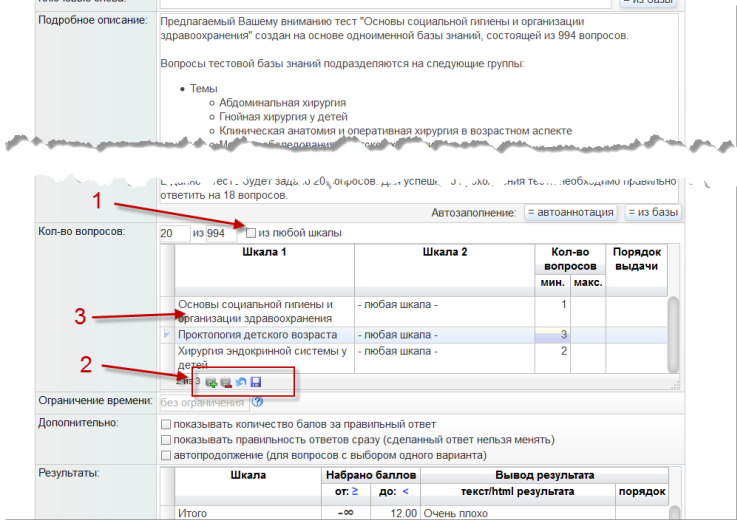Viewport: 737px width, 520px height.
Task: Click '- любая шкала -' in the Хирургия row
Action: (398, 351)
